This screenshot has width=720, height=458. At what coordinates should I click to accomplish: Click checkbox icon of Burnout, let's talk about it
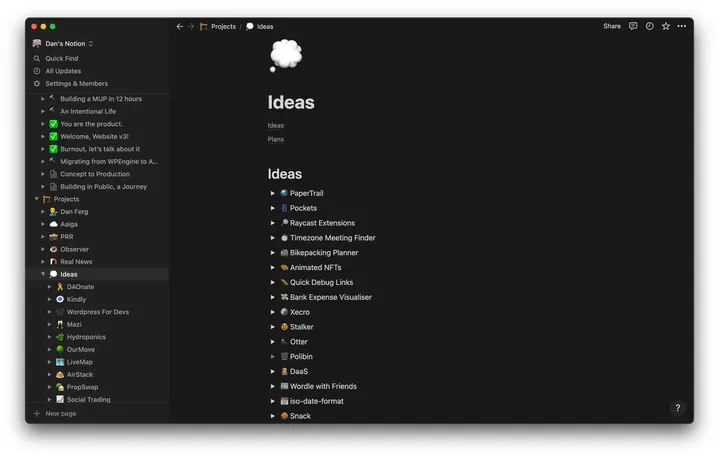(53, 149)
